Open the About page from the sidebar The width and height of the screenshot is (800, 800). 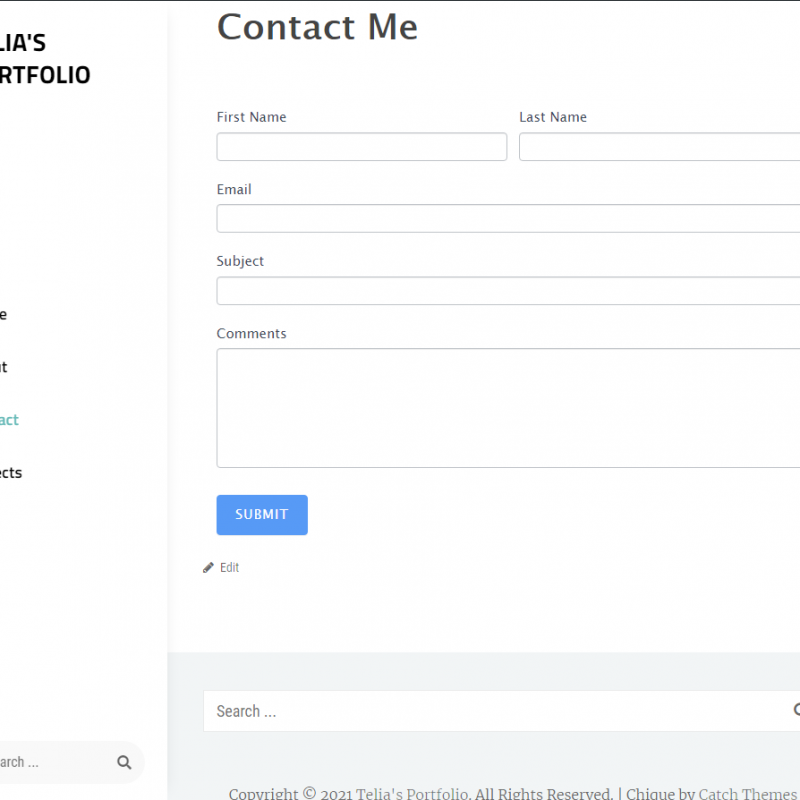[x=3, y=367]
